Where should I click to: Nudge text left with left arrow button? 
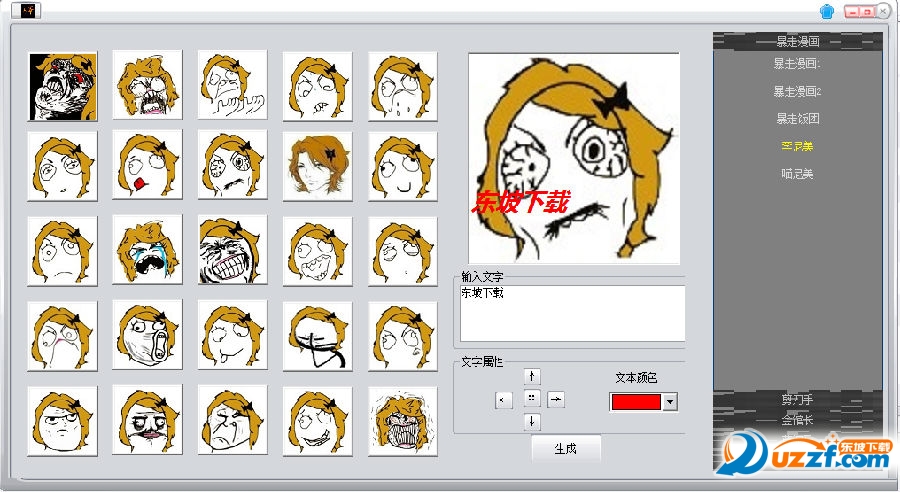pos(503,400)
